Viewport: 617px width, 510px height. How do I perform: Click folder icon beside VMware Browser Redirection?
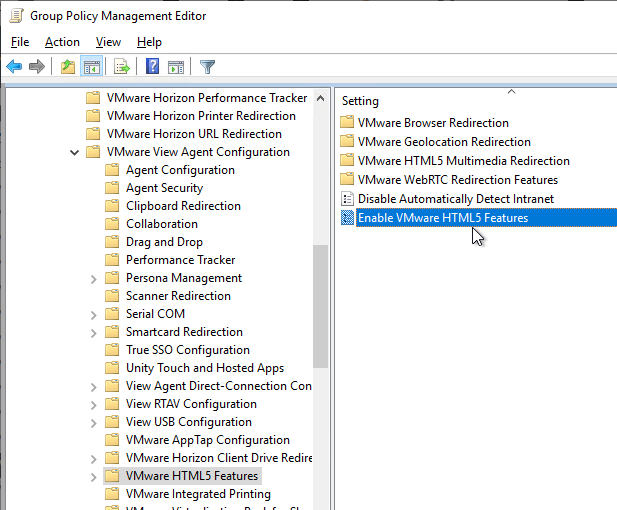coord(347,122)
